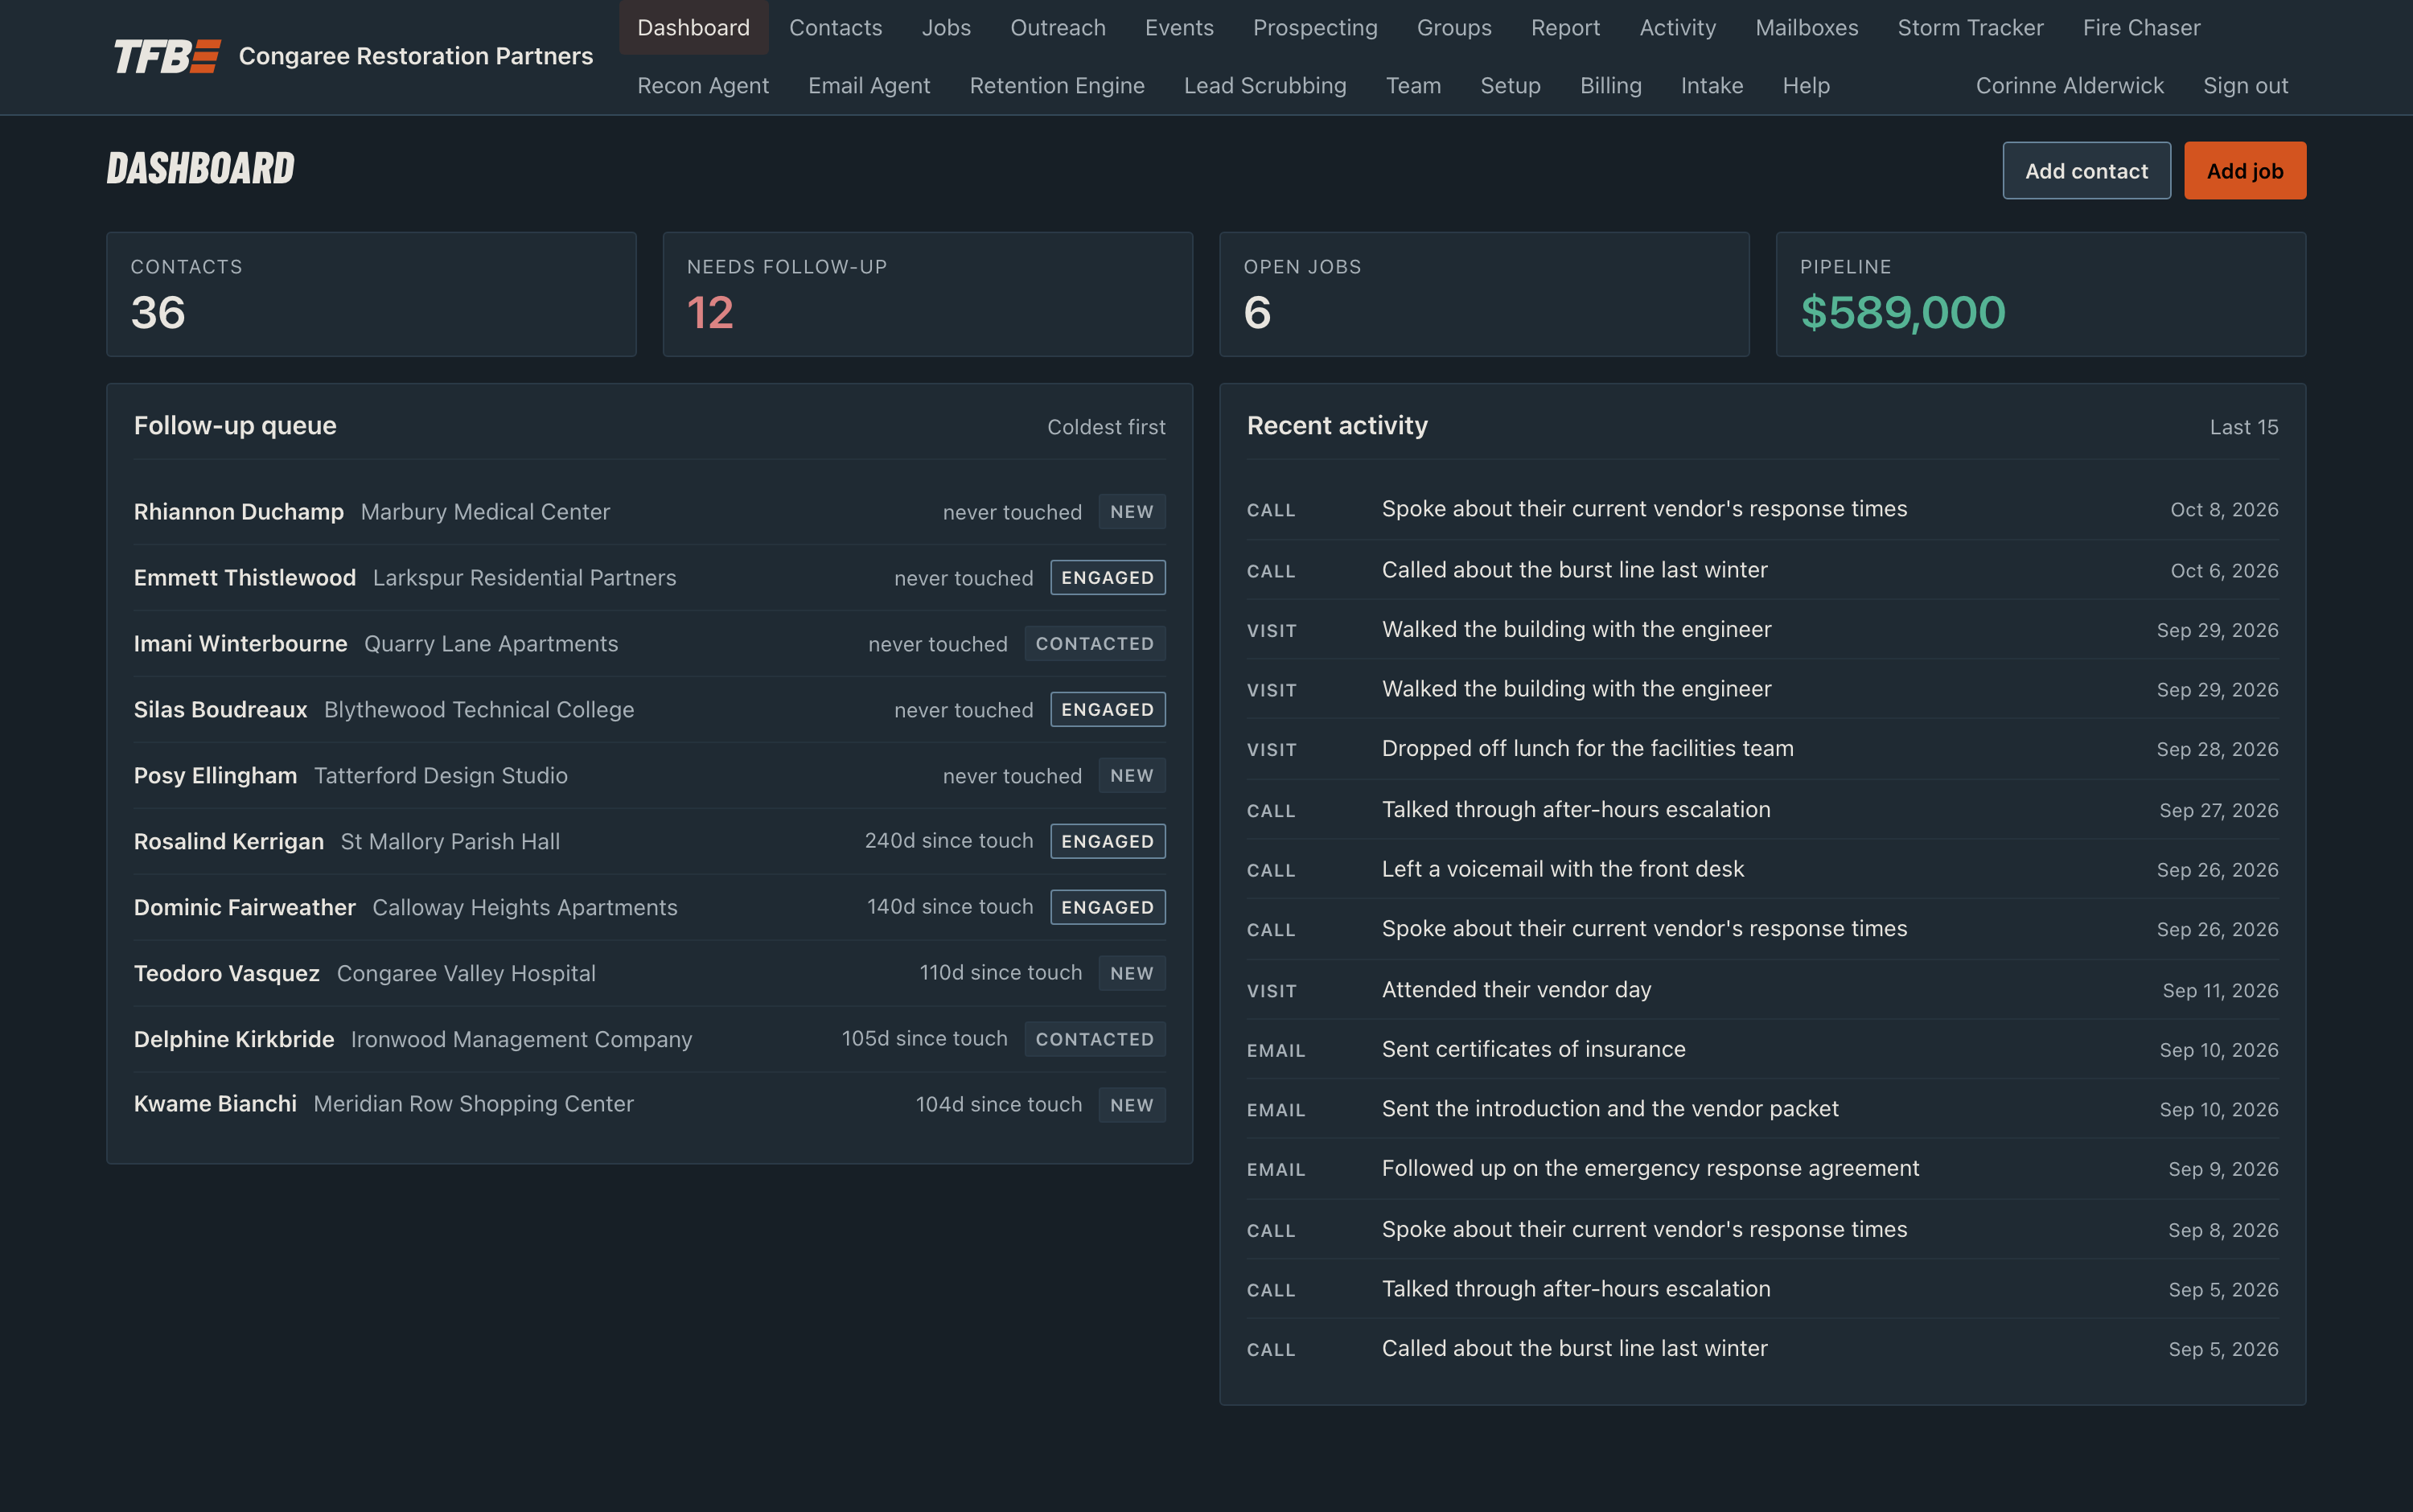Open 'Left a voicemail with the front desk'
This screenshot has height=1512, width=2413.
pos(1762,870)
